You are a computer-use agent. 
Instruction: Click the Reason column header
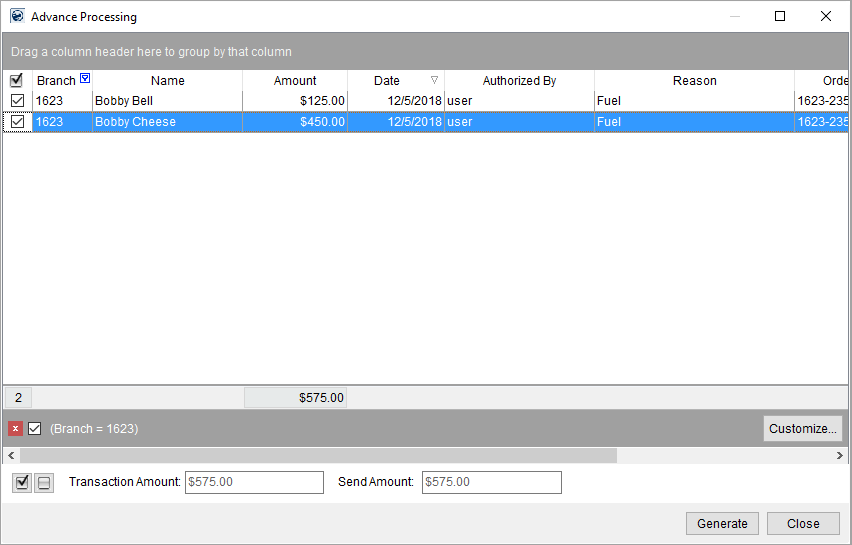coord(694,81)
